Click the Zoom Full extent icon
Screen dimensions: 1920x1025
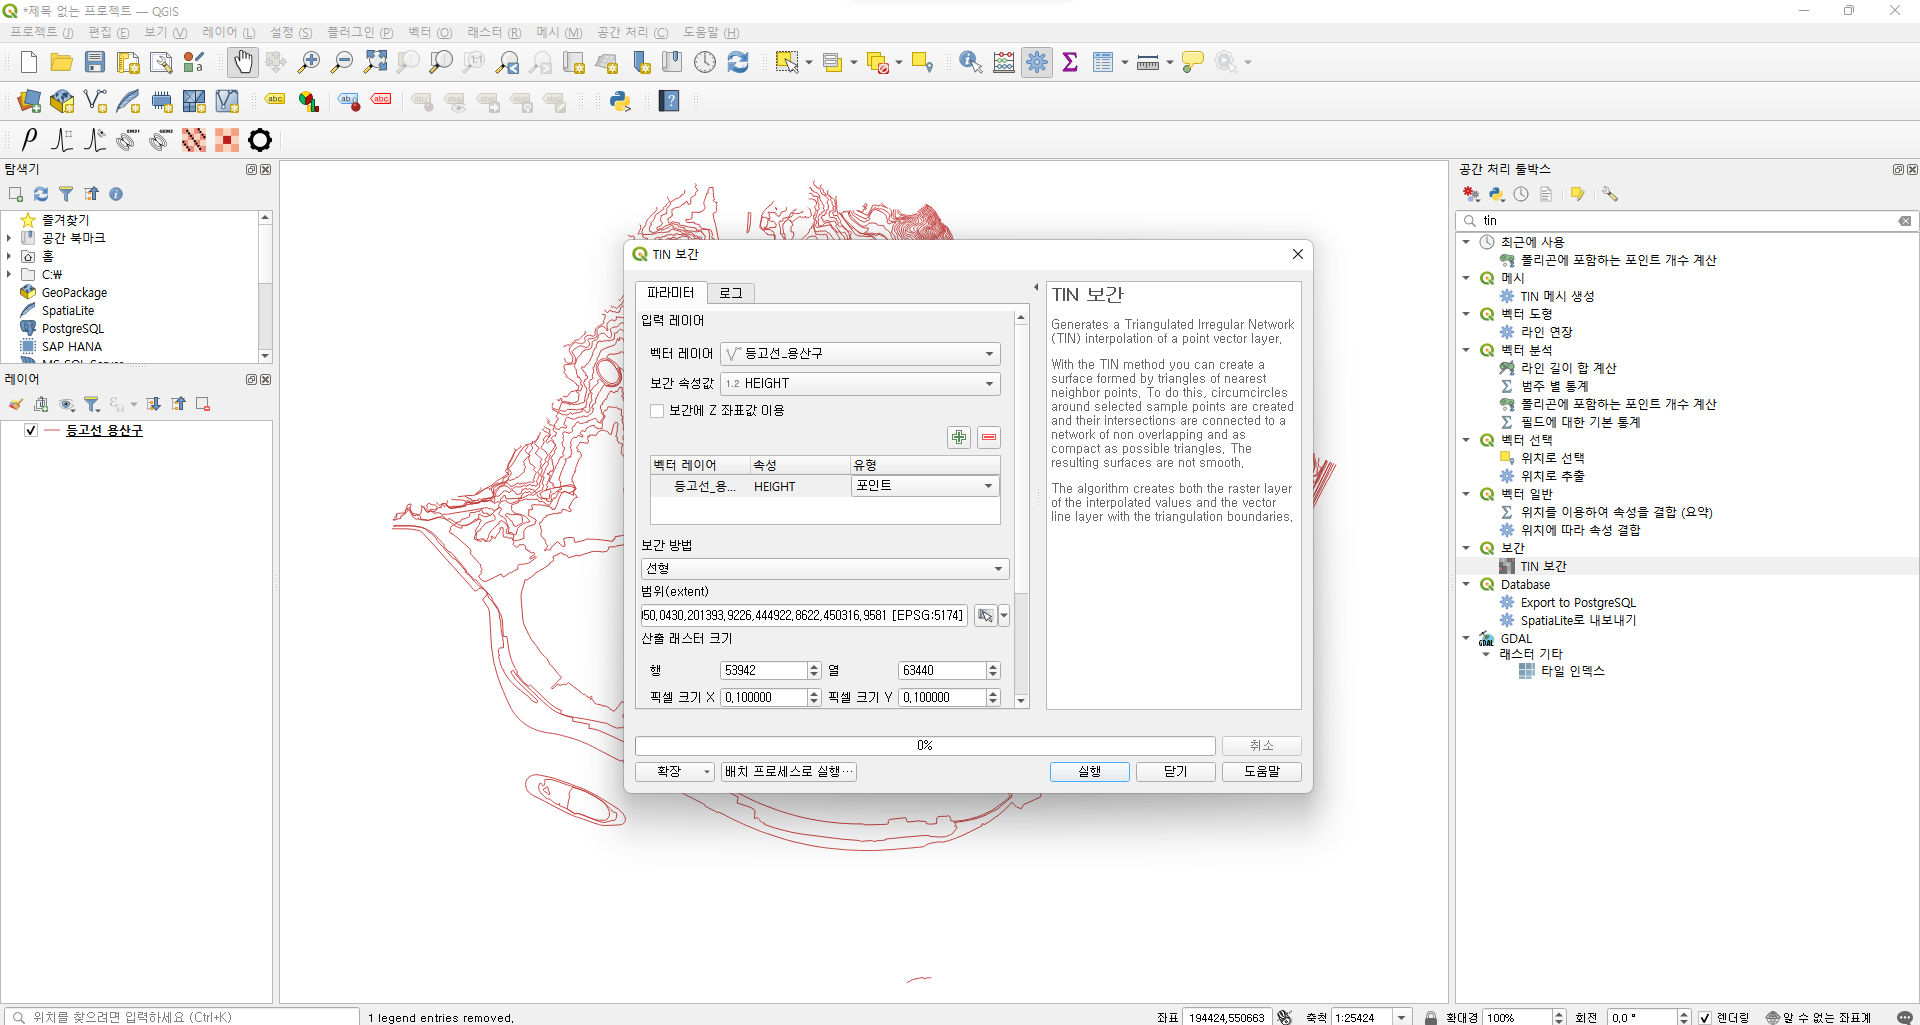(375, 62)
